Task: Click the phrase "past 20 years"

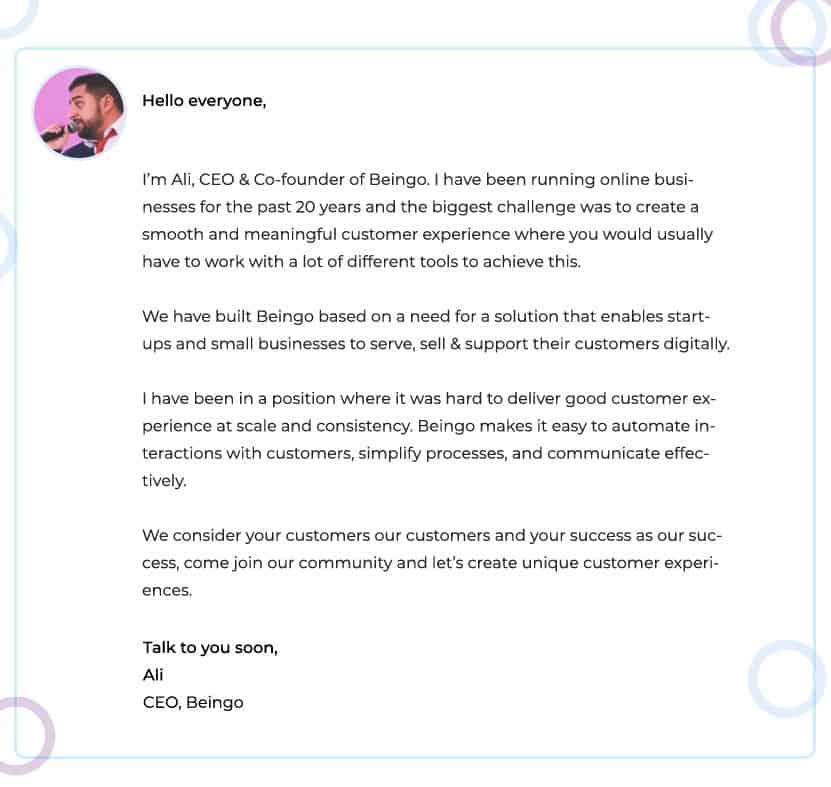Action: [309, 207]
